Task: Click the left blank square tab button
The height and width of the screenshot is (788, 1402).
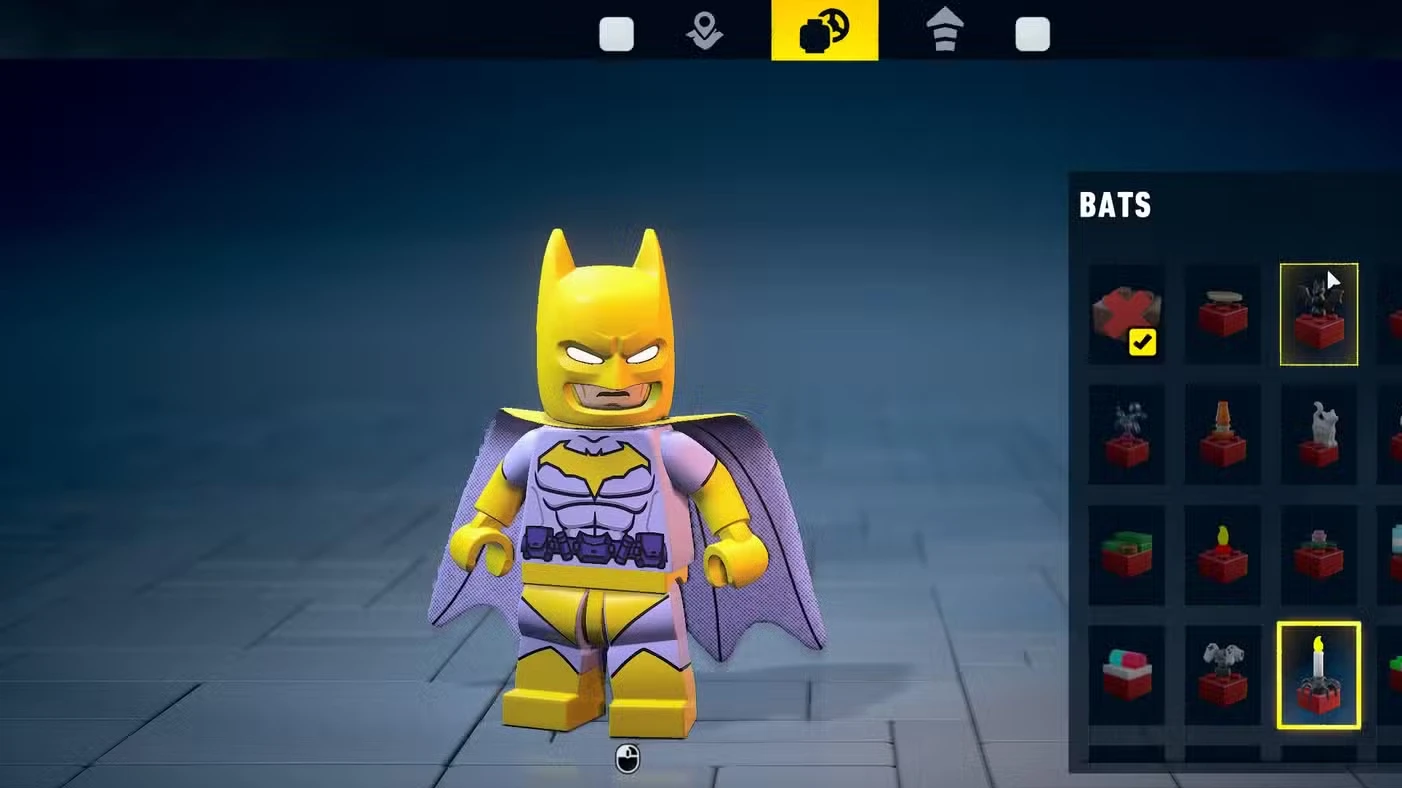Action: (x=616, y=34)
